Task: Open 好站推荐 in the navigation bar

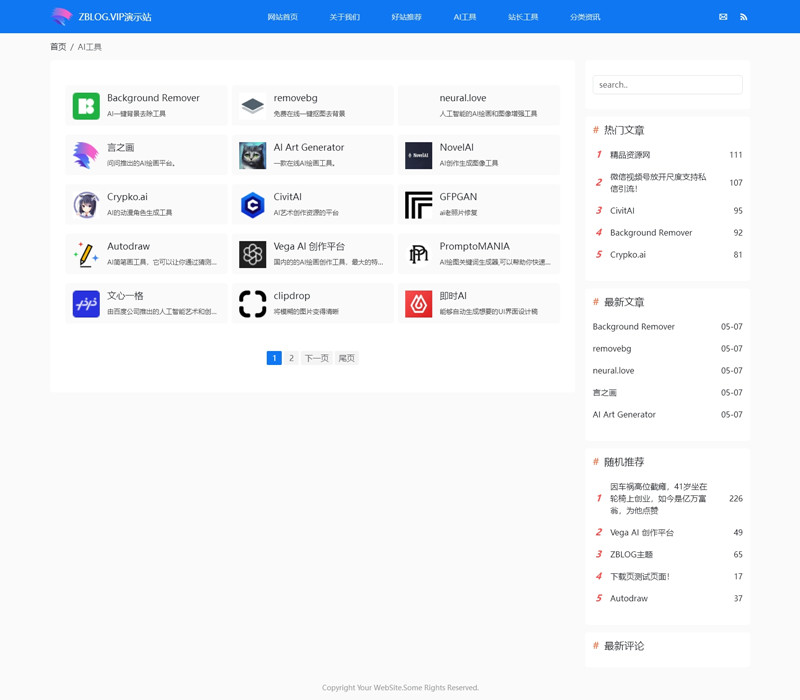Action: (x=407, y=17)
